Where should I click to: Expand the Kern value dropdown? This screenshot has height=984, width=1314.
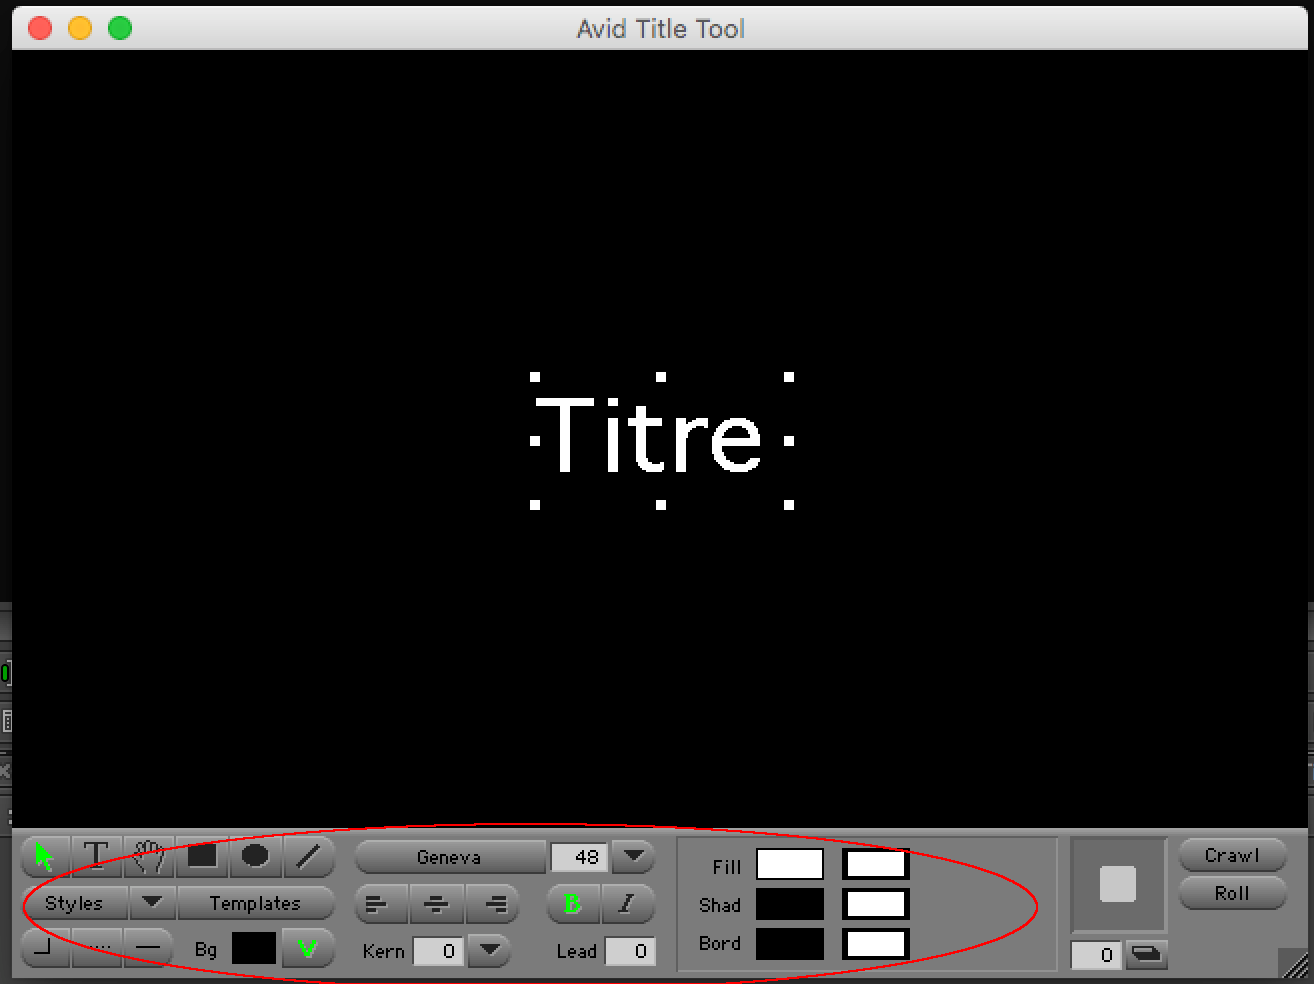[489, 950]
